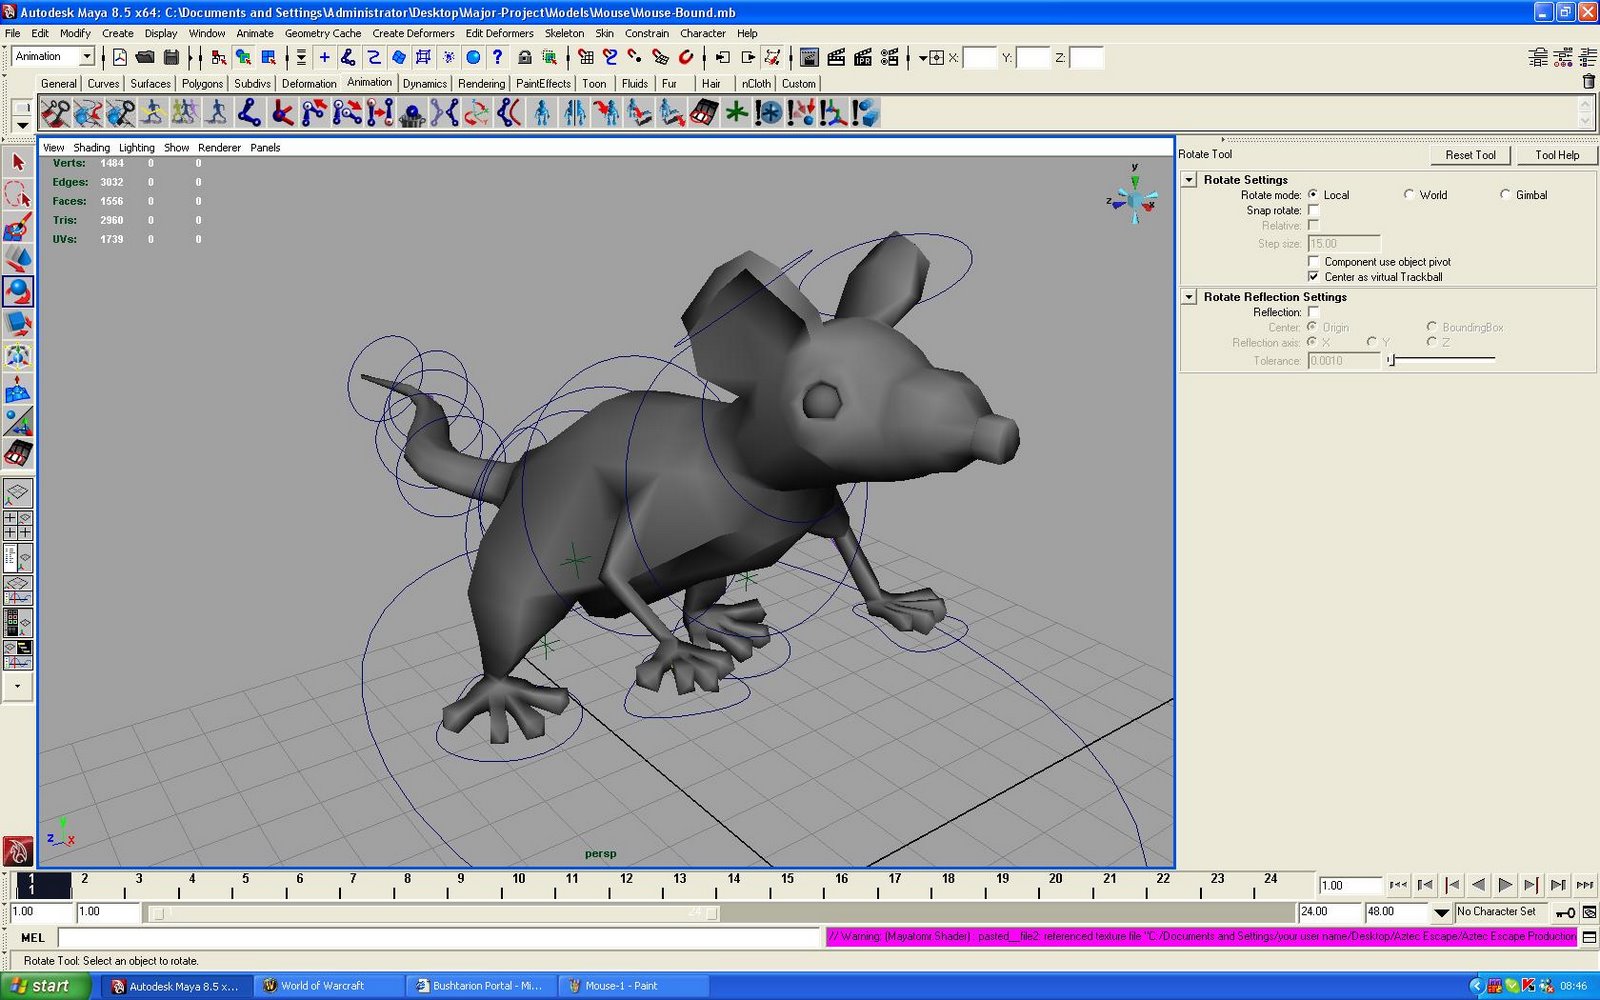Click the blue question mark help icon

click(x=497, y=57)
